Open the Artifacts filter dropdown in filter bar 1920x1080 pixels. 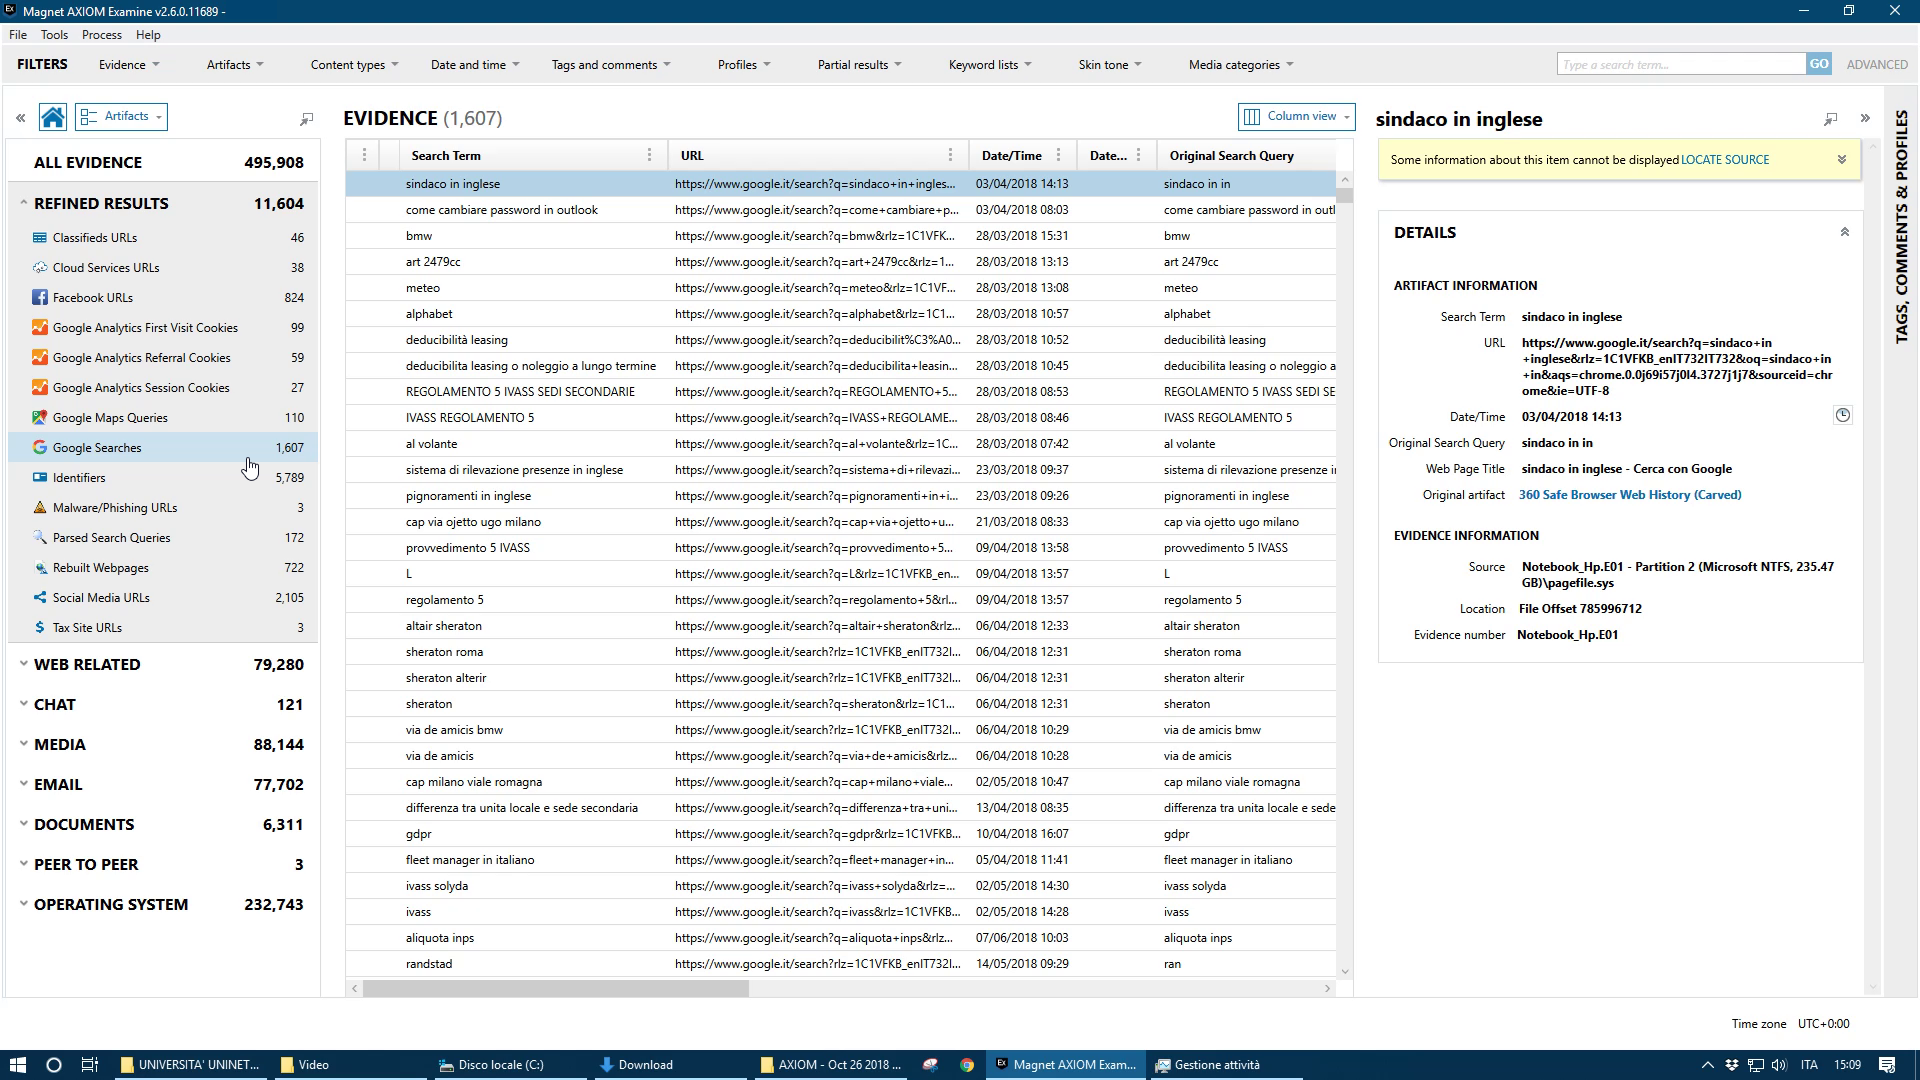coord(235,65)
